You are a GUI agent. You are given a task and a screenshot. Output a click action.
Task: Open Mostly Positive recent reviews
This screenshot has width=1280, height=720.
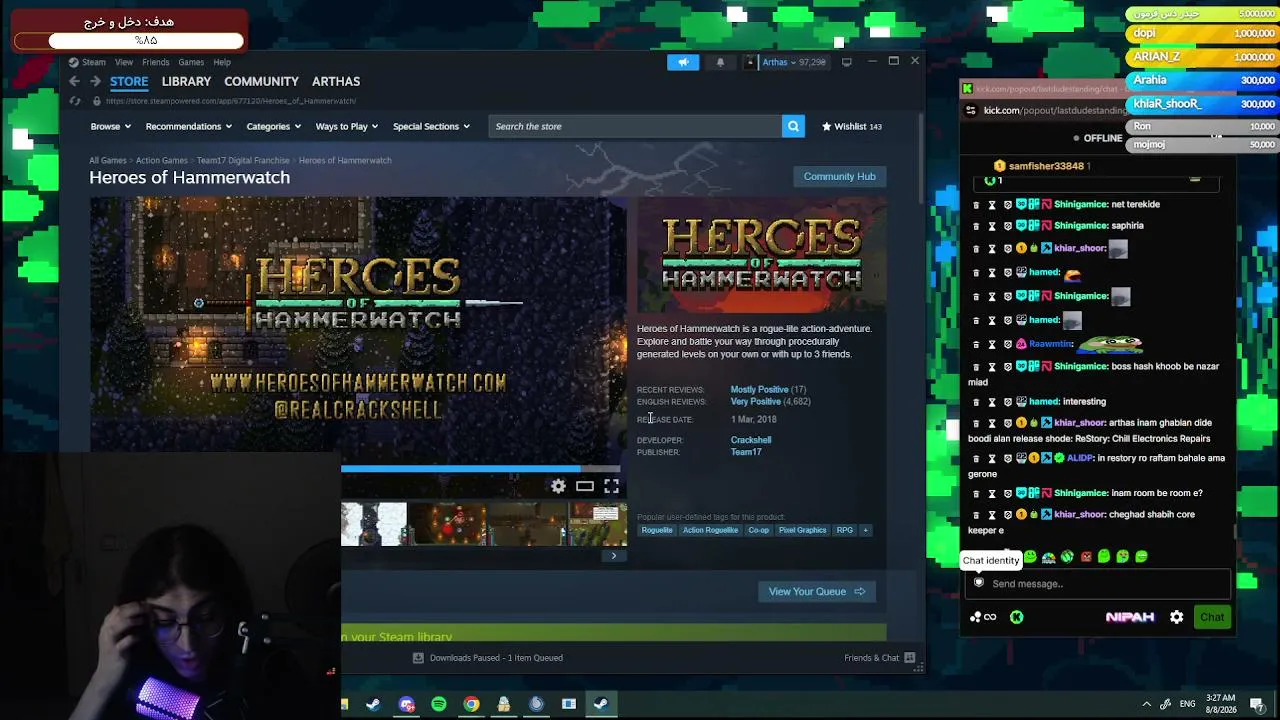tap(759, 389)
